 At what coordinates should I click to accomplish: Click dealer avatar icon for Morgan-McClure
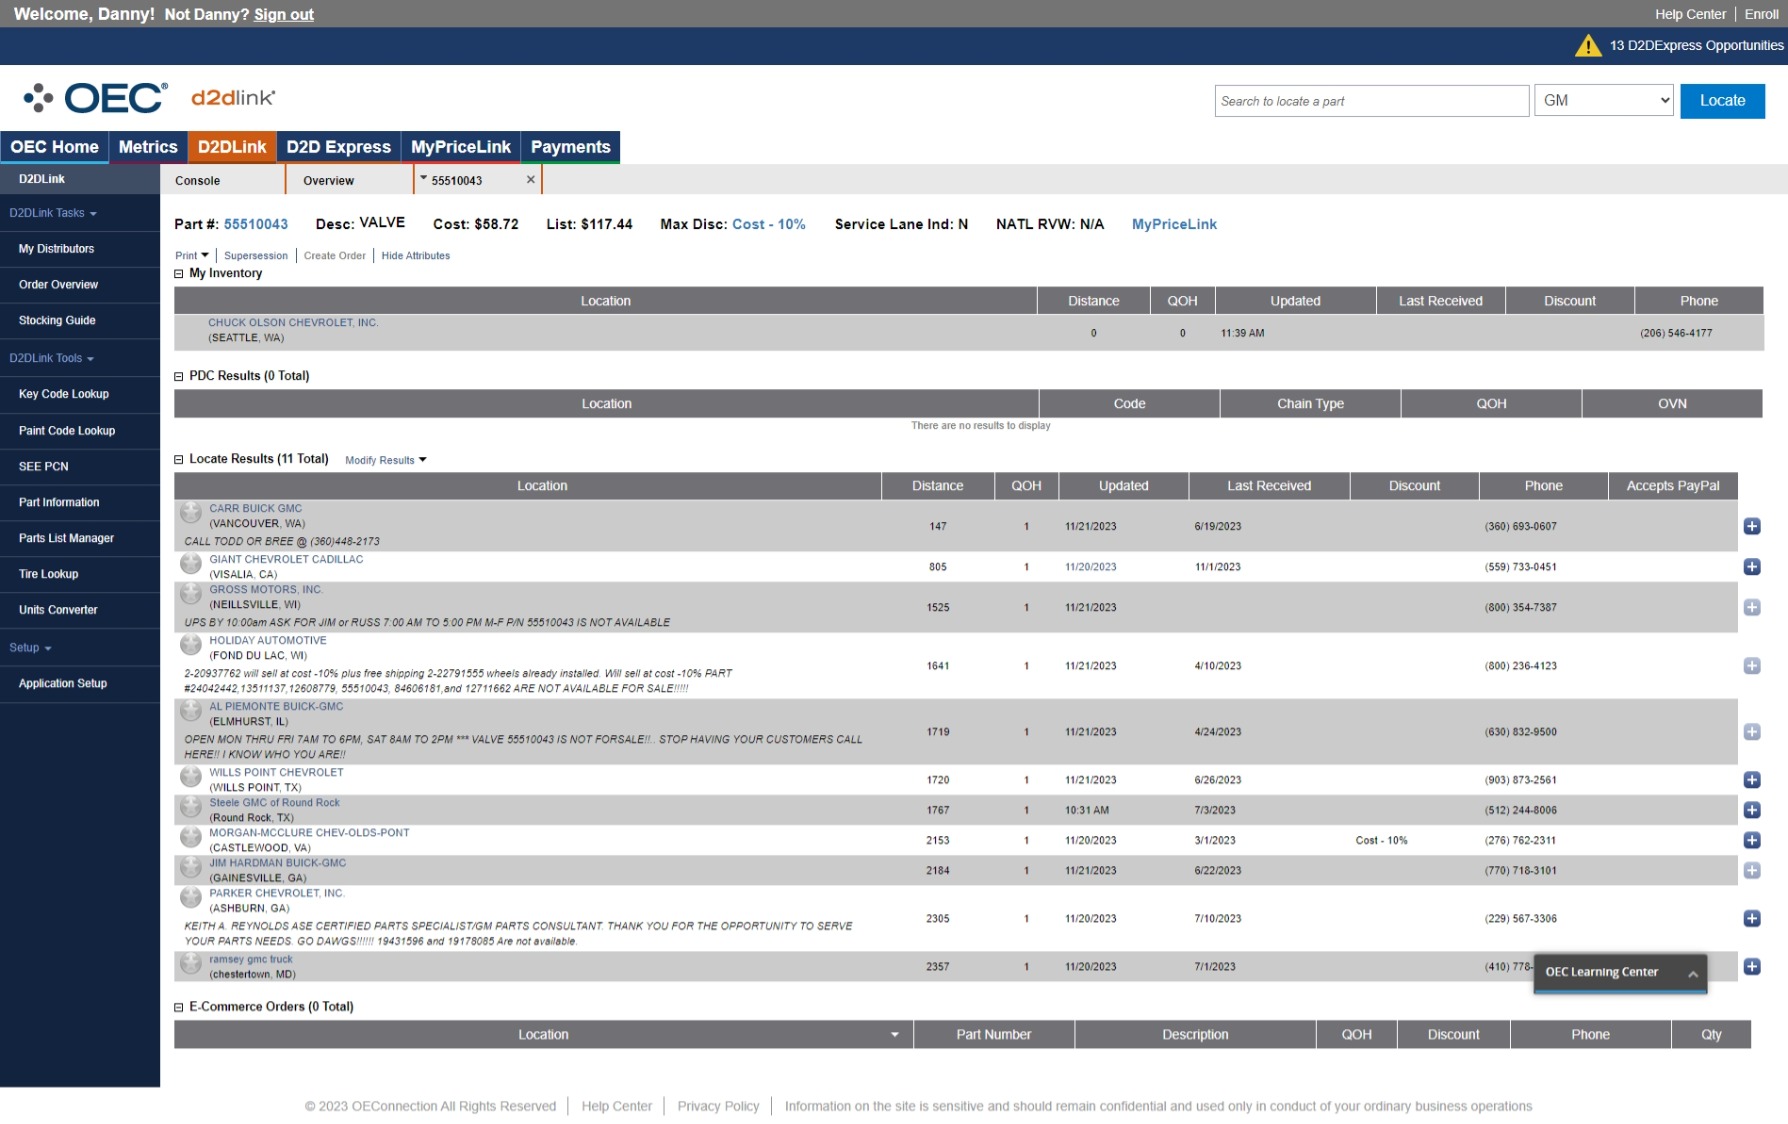click(191, 837)
